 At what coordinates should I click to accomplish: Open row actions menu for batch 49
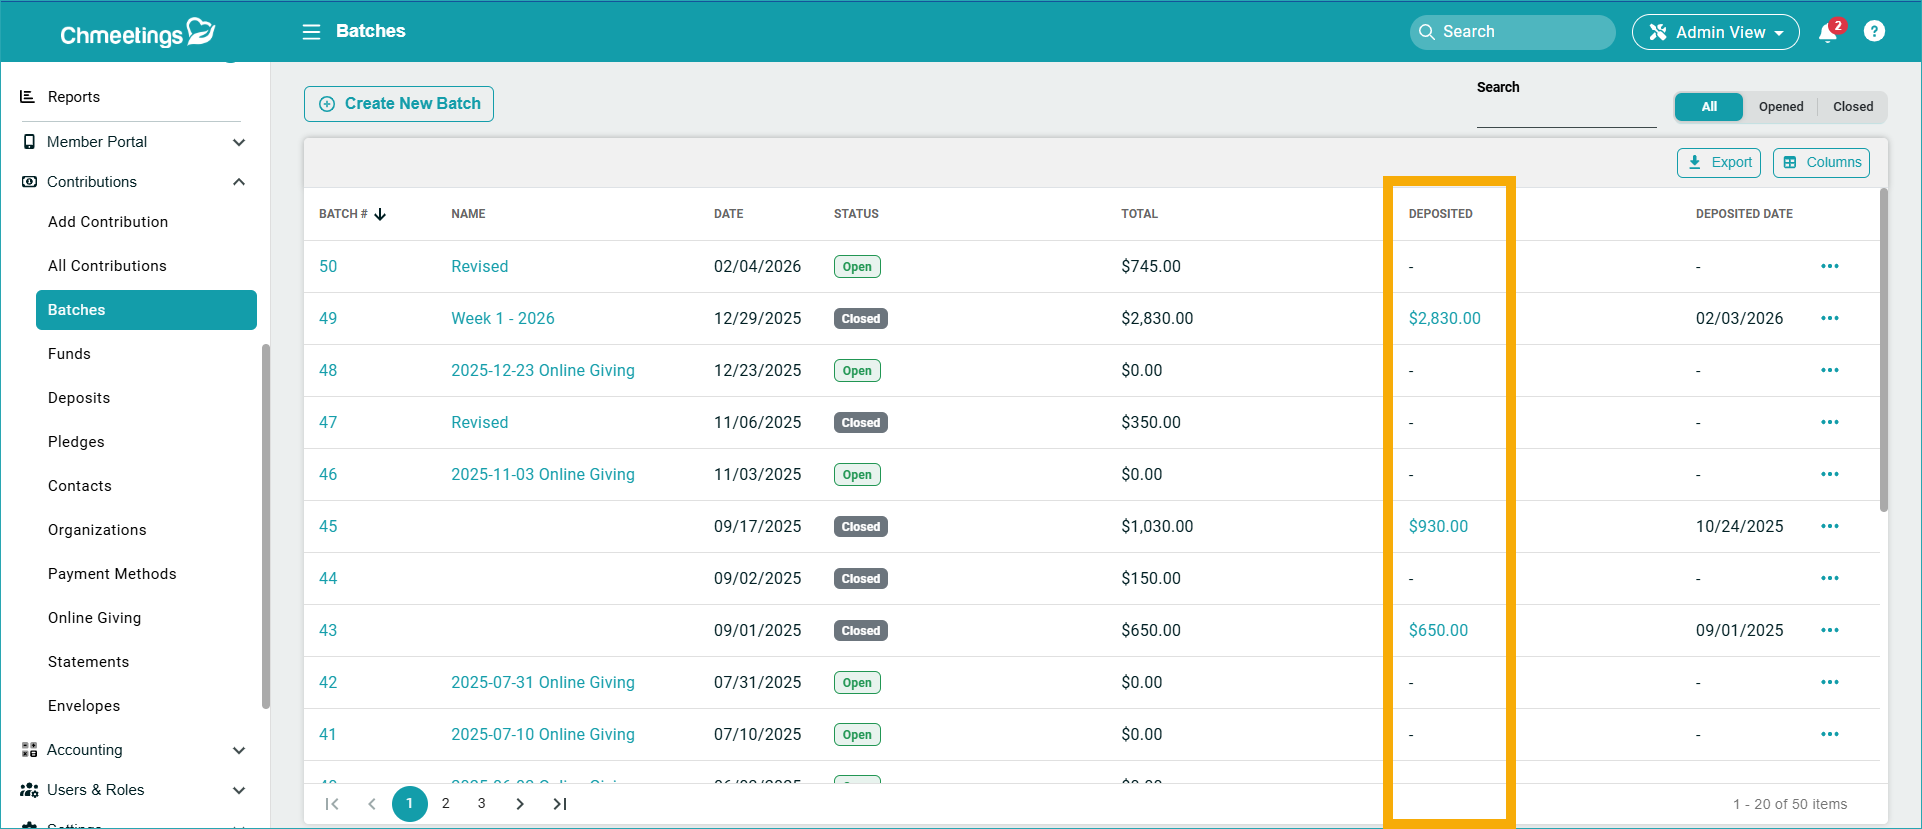pyautogui.click(x=1830, y=318)
